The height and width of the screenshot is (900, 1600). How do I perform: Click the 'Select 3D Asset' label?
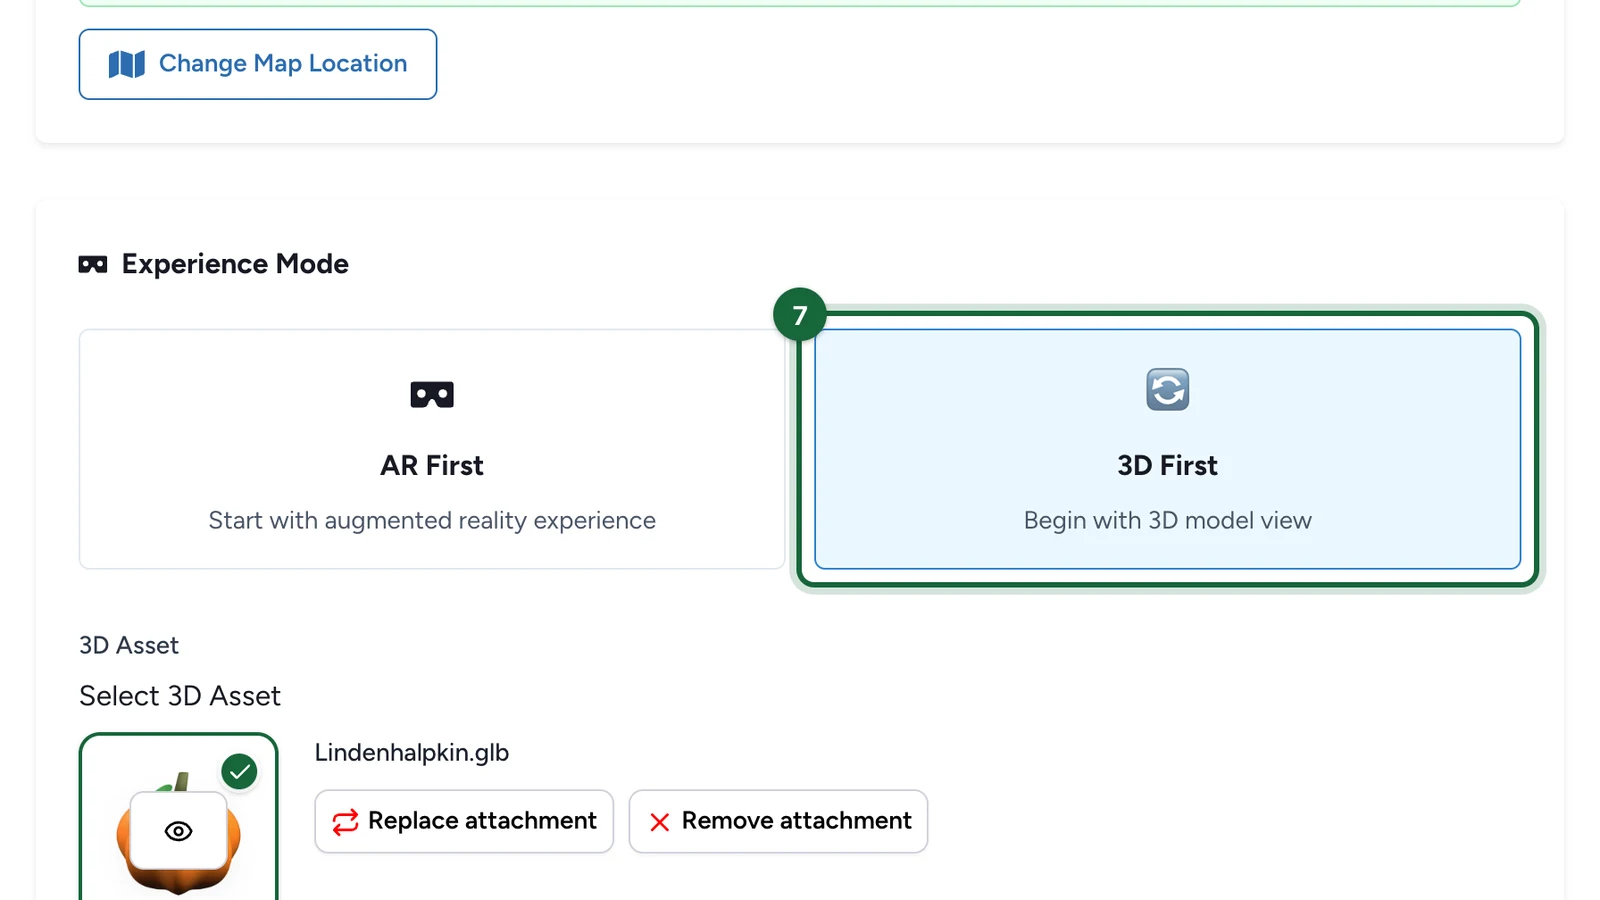click(180, 696)
